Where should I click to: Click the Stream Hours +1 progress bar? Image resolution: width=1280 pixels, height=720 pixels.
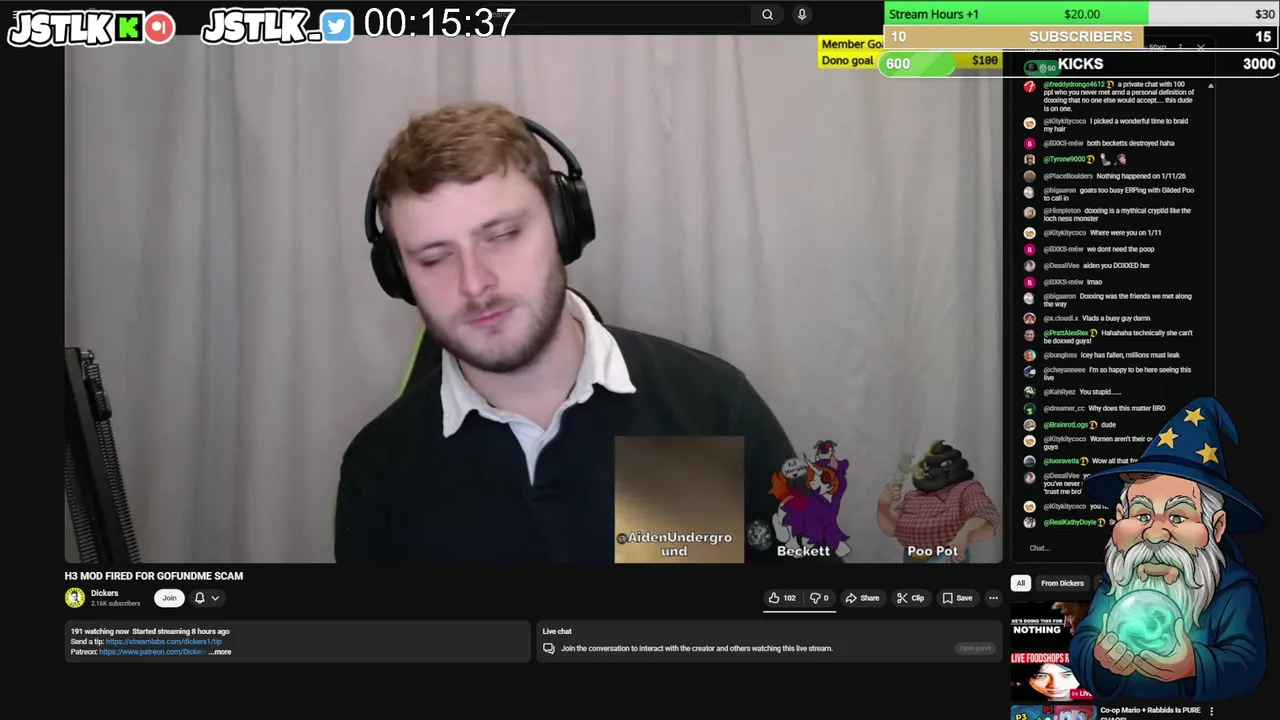coord(1080,14)
